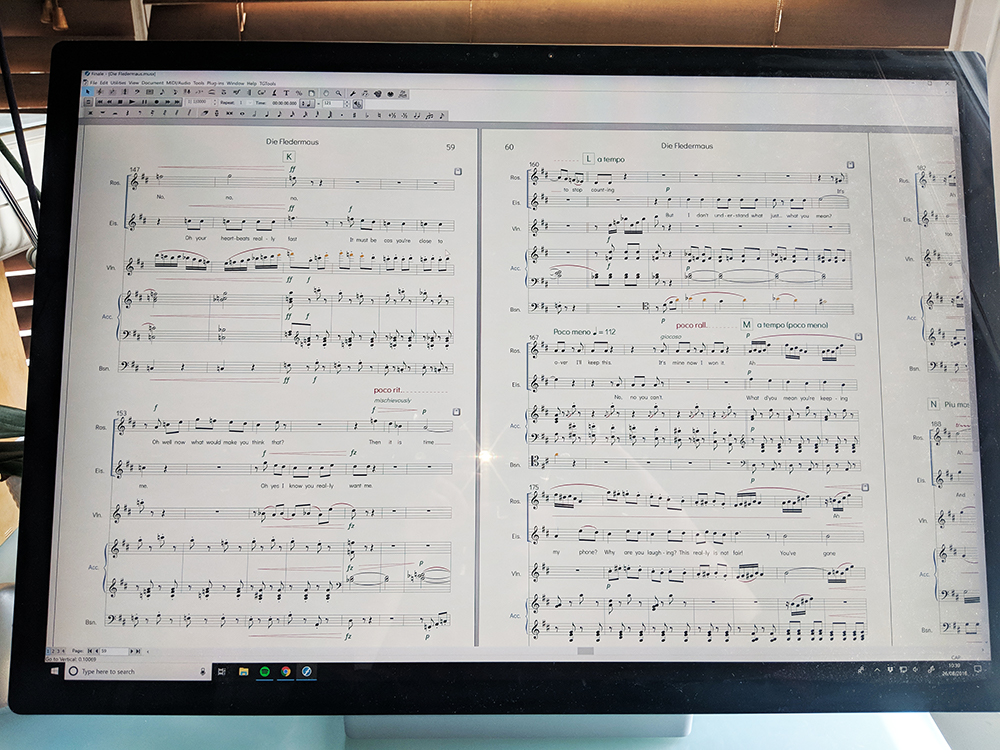Click the 'poco rit.' expression text

(387, 390)
